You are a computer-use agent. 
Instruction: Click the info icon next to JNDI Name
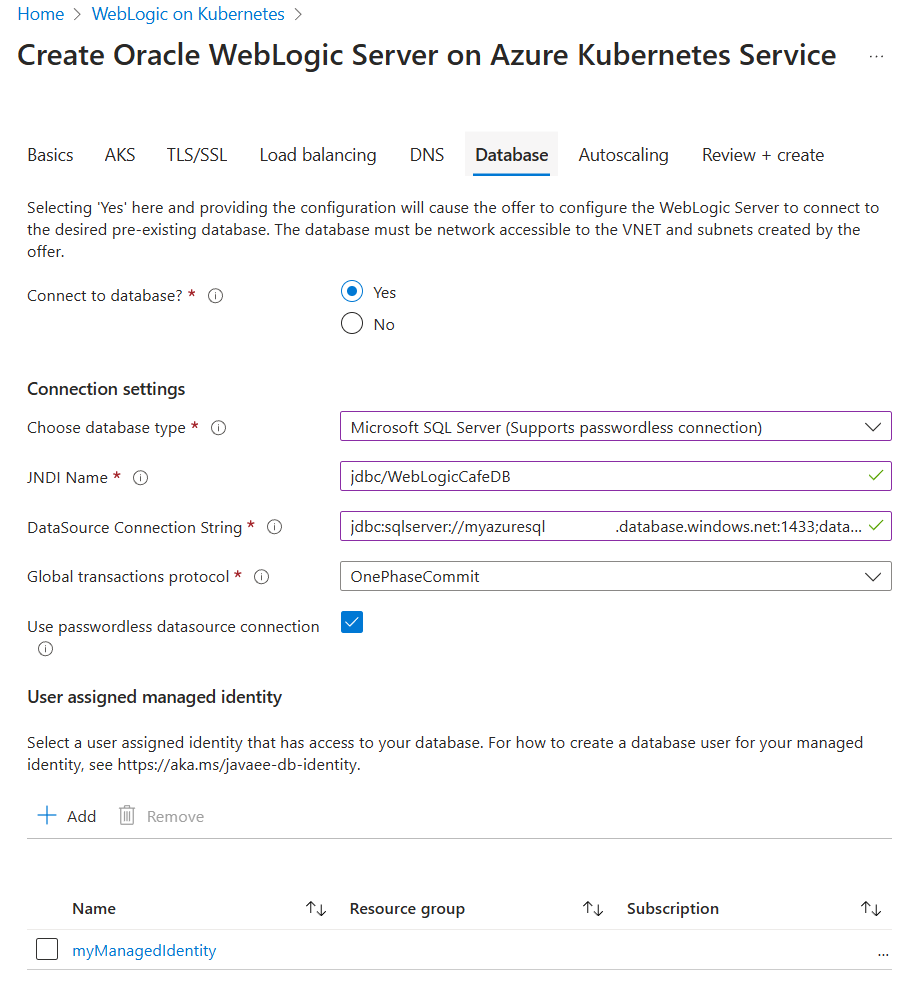click(140, 477)
